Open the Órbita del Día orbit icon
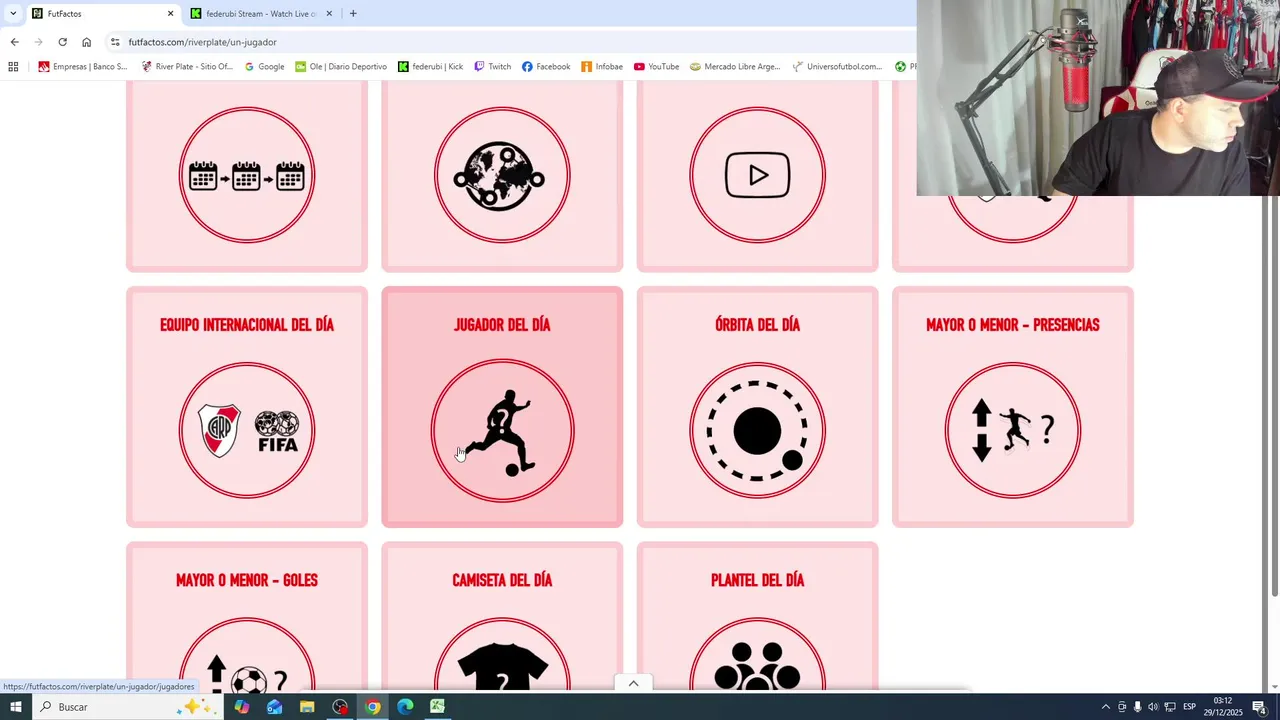1280x720 pixels. click(x=757, y=430)
